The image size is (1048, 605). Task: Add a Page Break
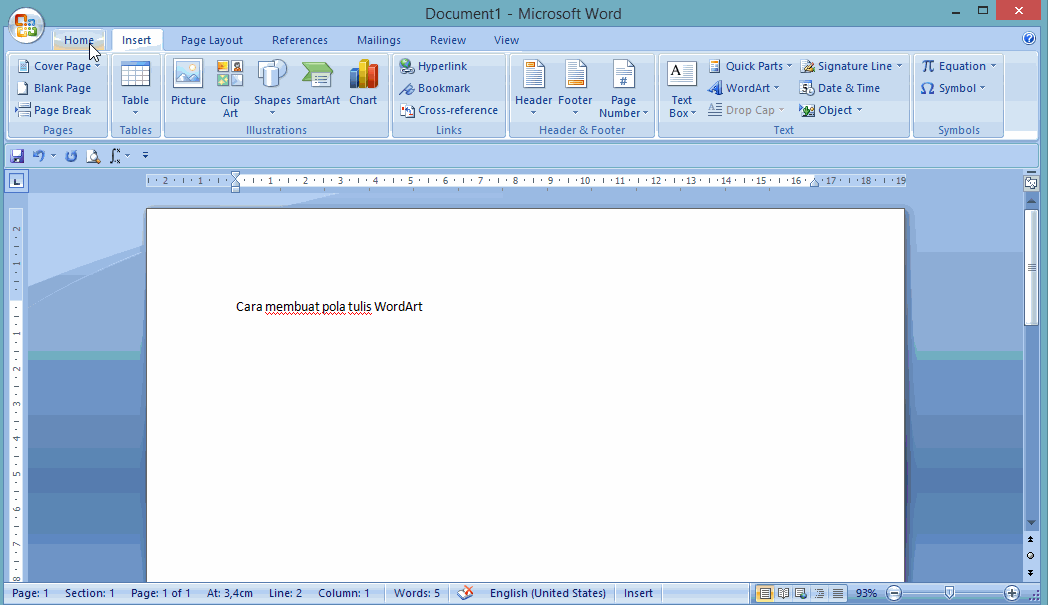click(x=55, y=110)
